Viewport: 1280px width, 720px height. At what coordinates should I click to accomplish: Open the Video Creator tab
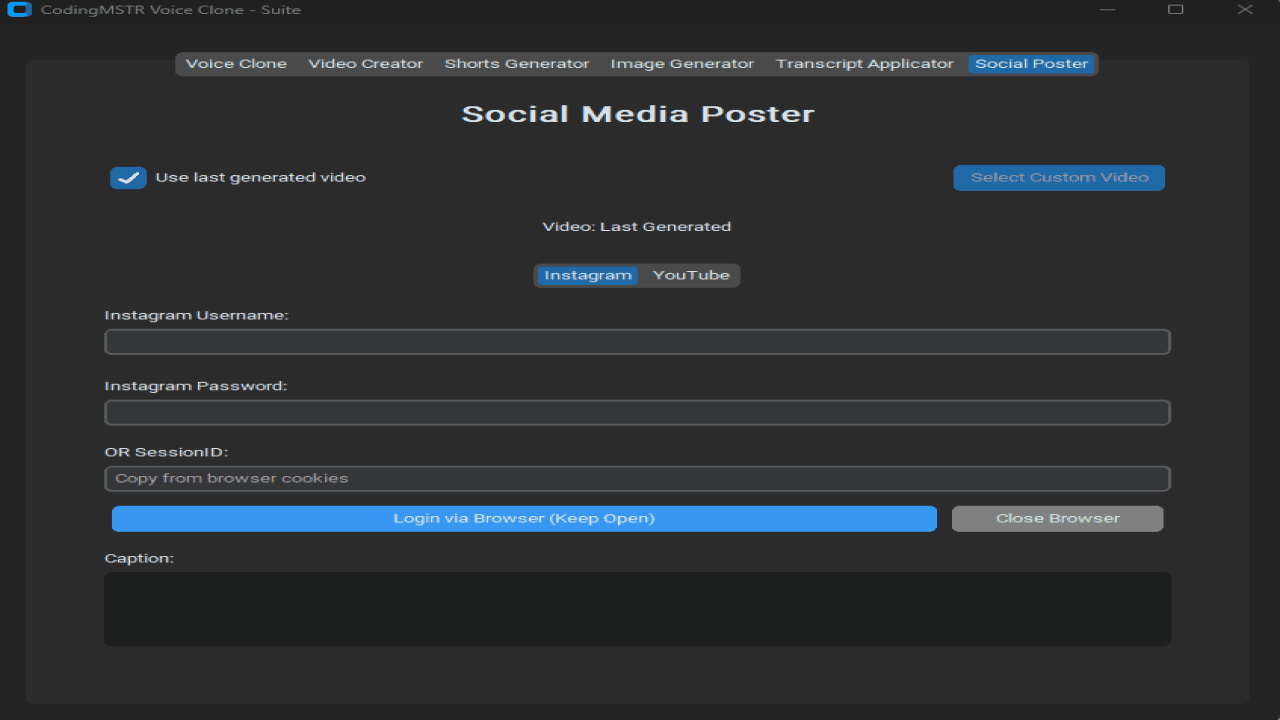[365, 64]
